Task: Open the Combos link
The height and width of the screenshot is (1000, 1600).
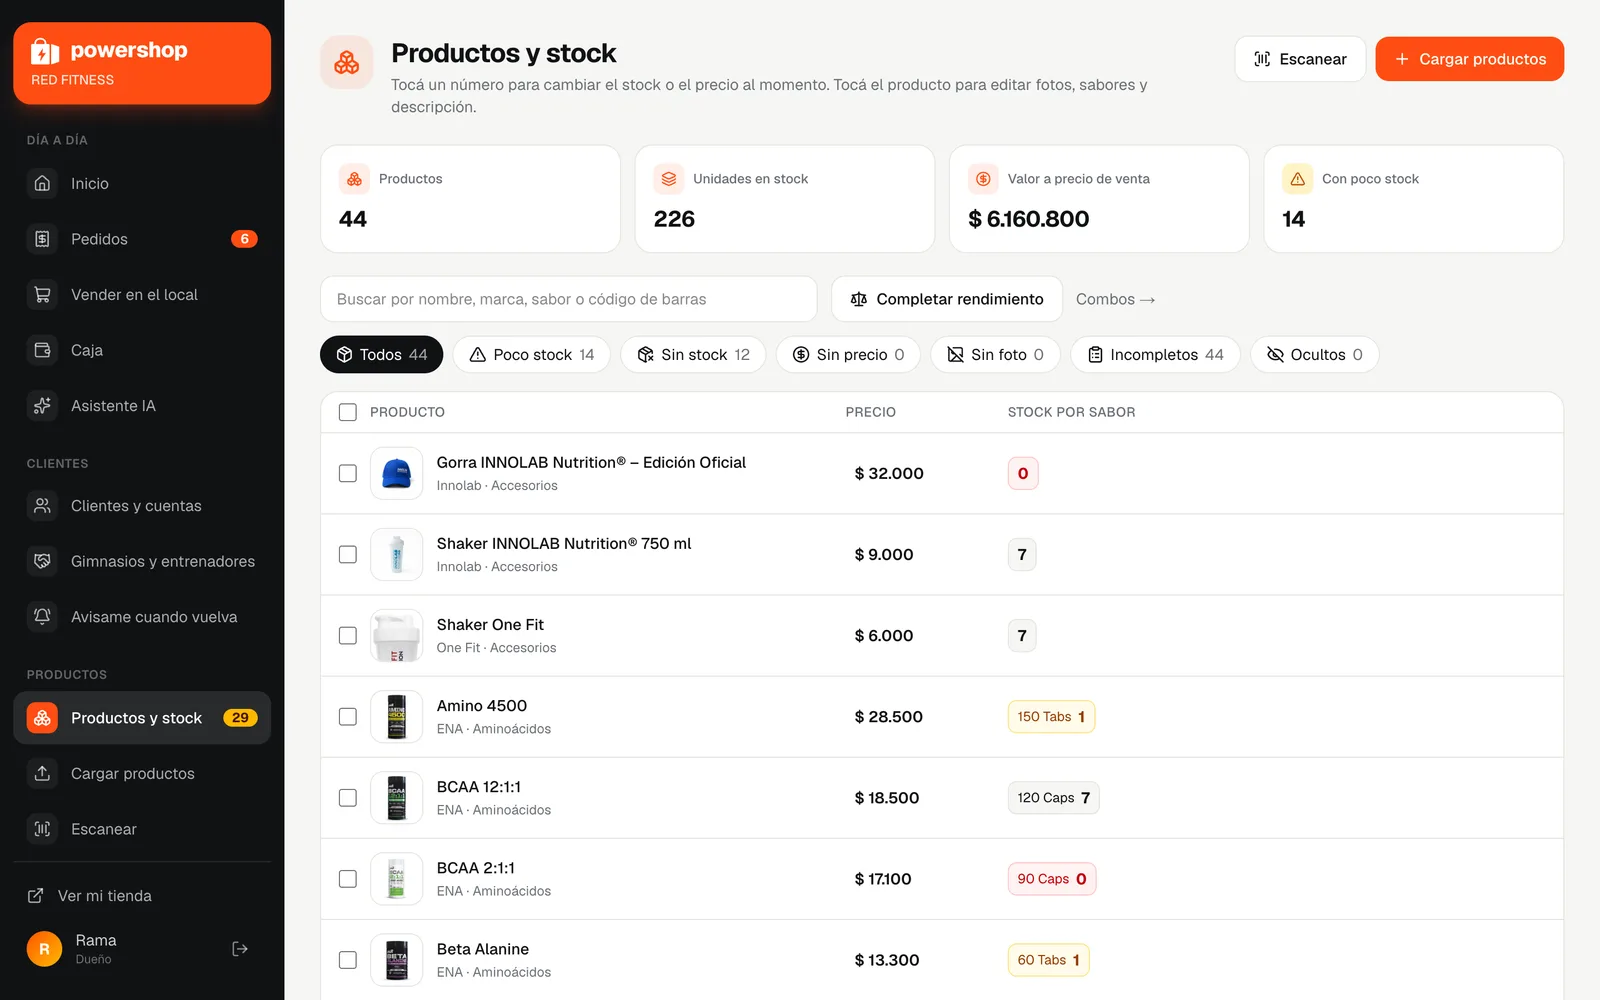Action: click(1115, 299)
